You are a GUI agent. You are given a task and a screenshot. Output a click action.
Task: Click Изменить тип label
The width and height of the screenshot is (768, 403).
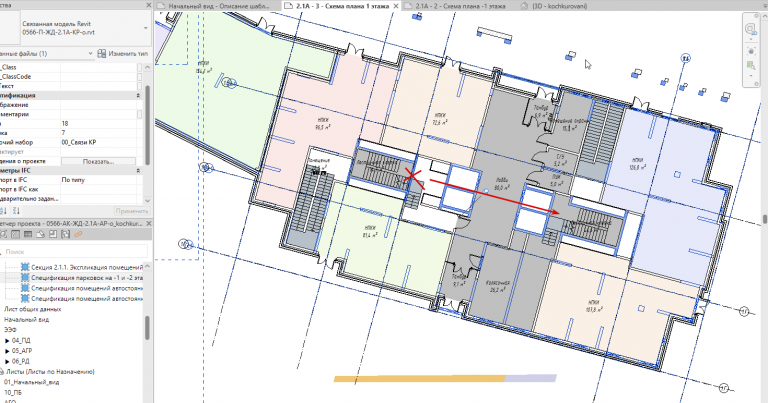(128, 53)
